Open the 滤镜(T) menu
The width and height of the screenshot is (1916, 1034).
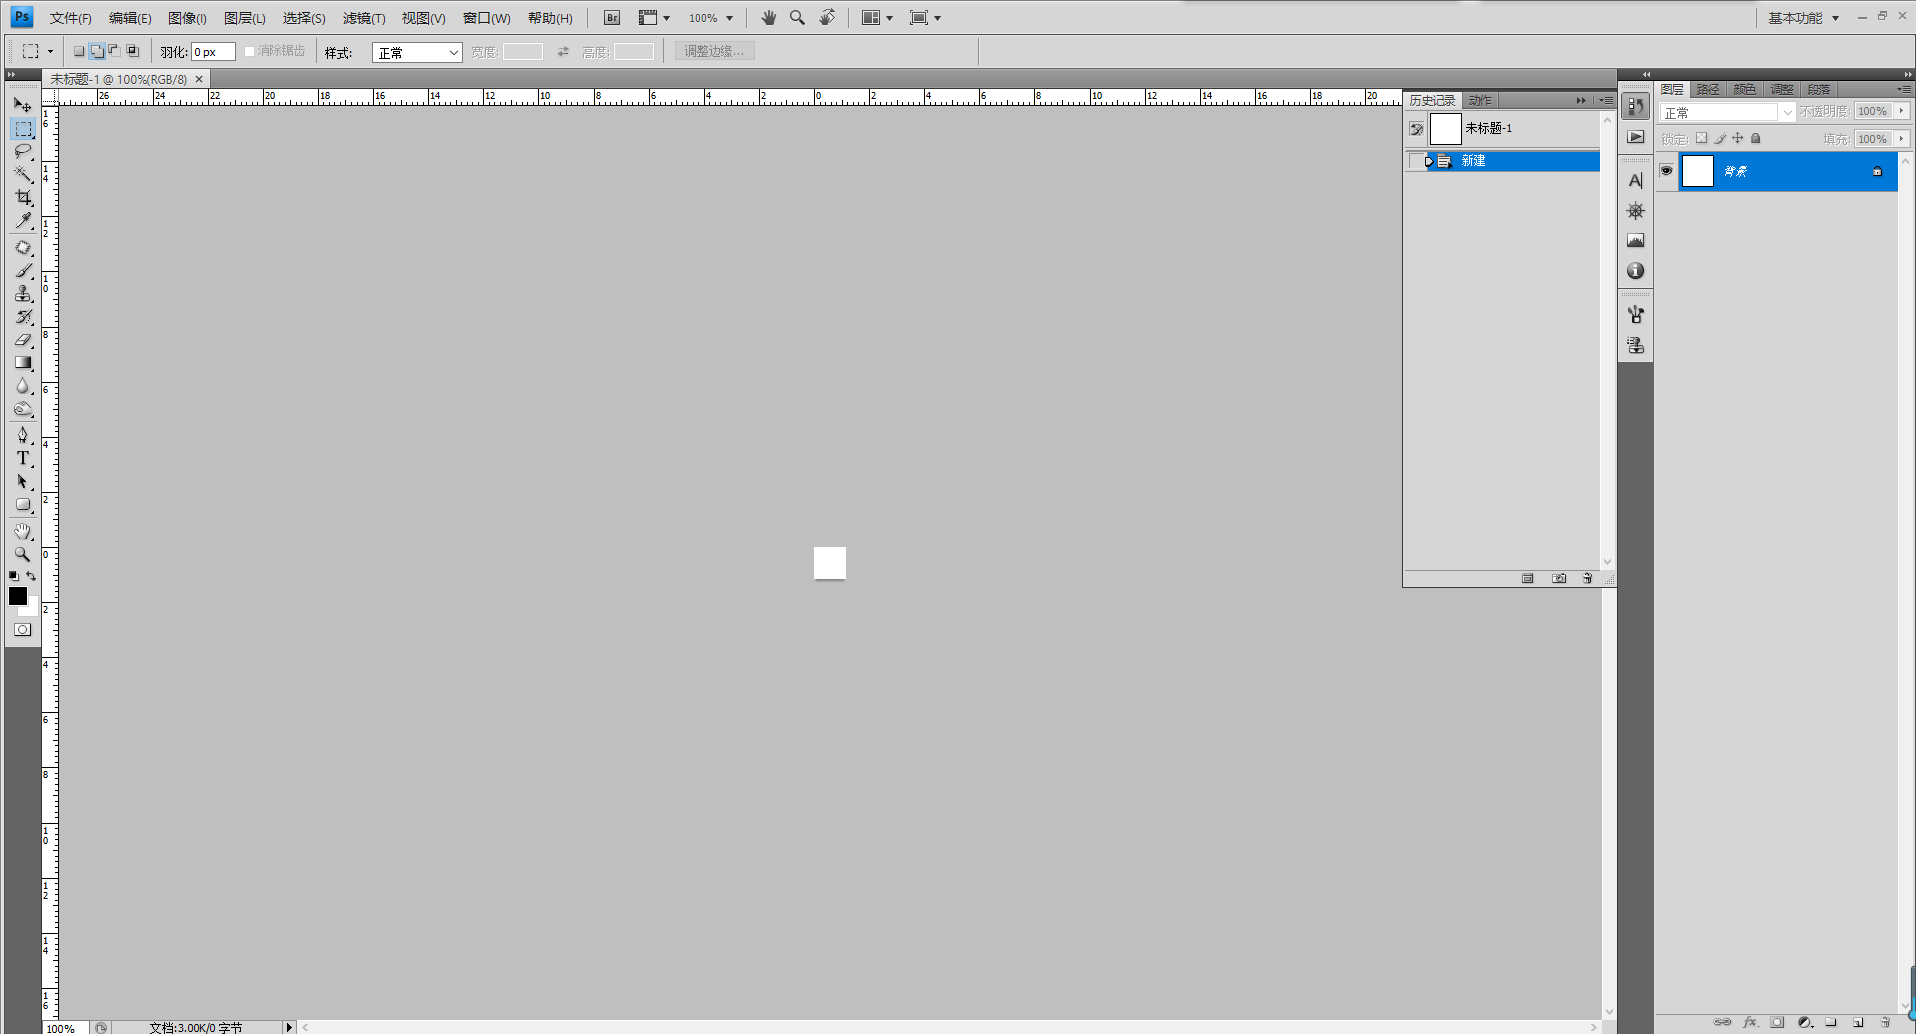(364, 18)
